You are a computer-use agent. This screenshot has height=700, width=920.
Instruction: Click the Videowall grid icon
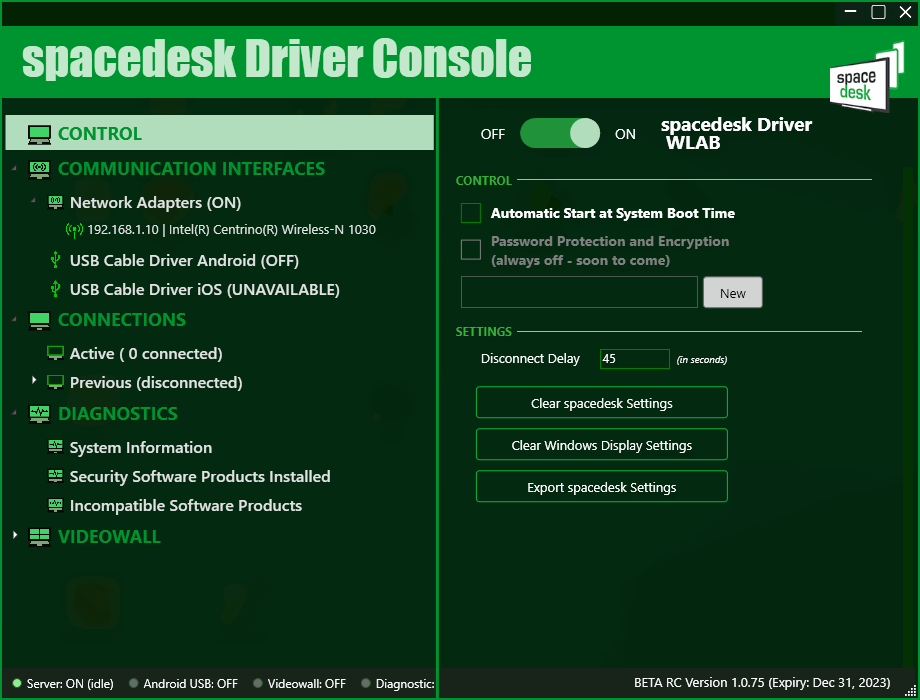(x=40, y=537)
